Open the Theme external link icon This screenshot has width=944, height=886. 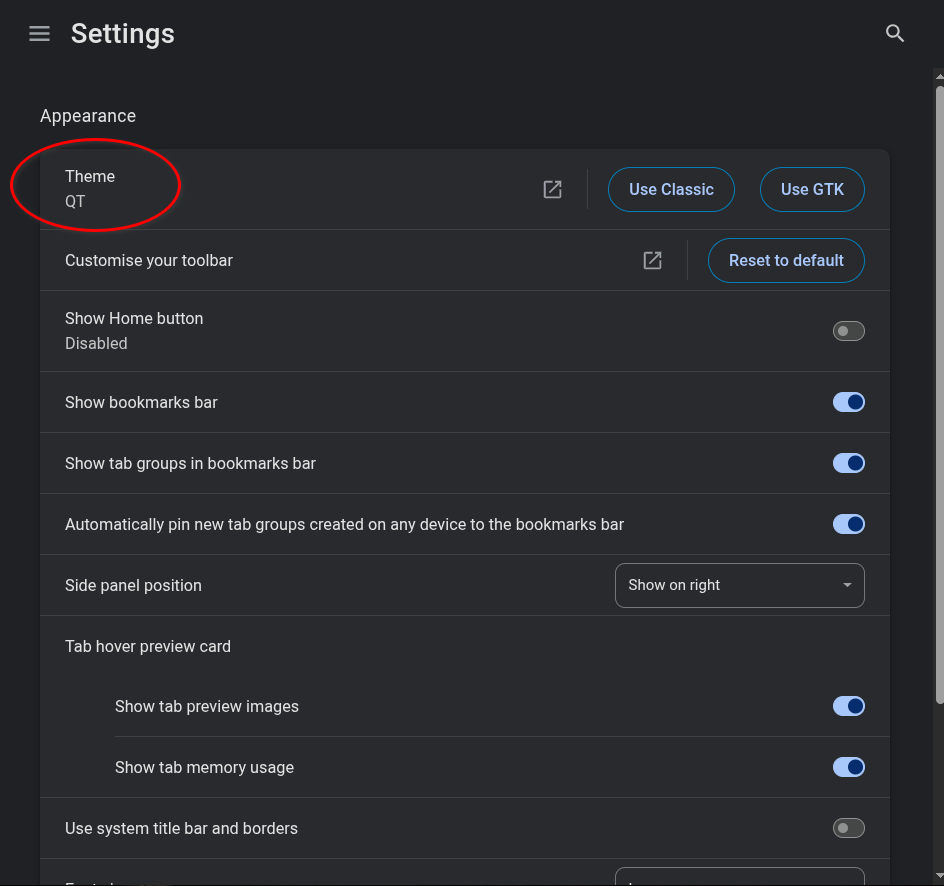tap(552, 189)
